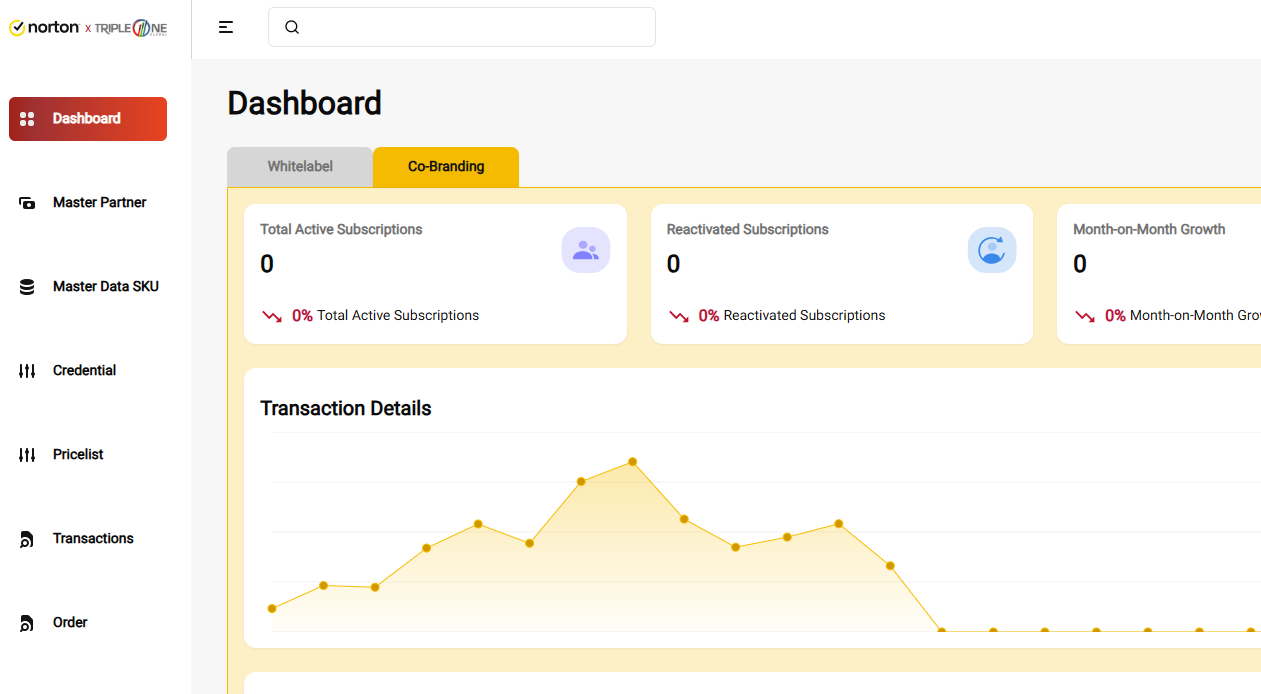
Task: Click the 0% Total Active Subscriptions text
Action: click(386, 316)
